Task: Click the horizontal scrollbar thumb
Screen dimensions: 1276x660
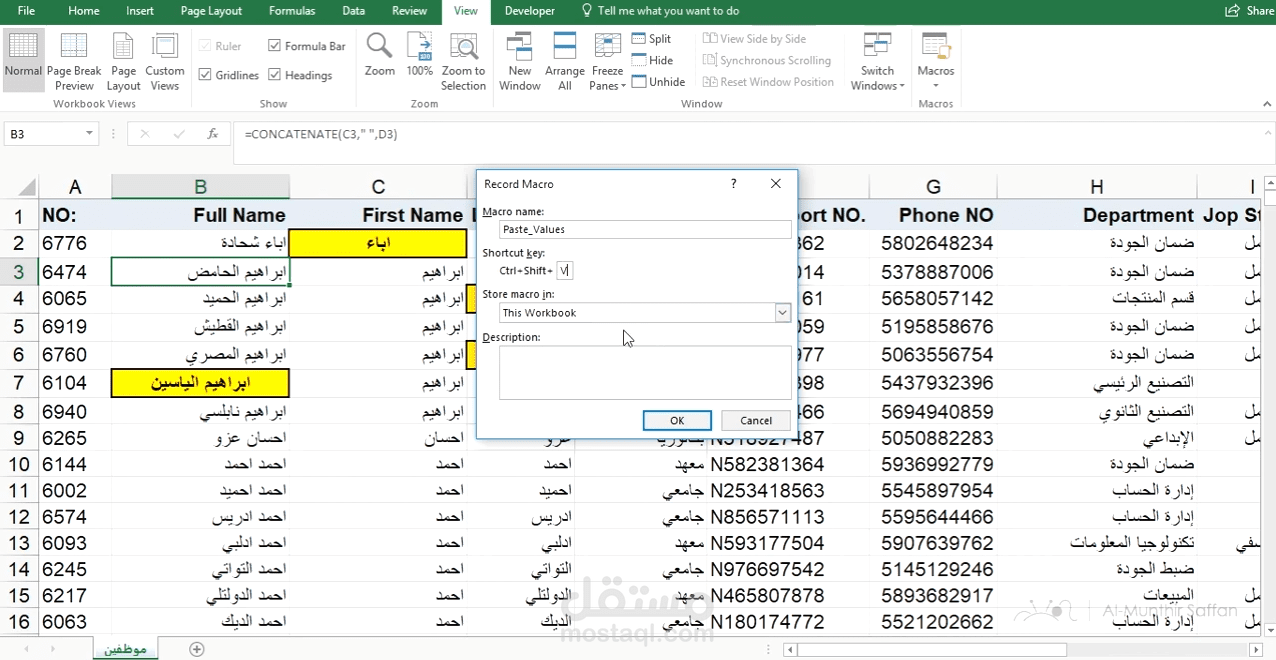Action: click(931, 649)
